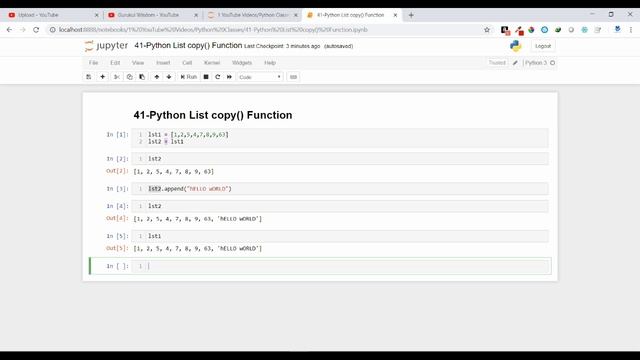Click the In [1]: prompt label
Screen dimensions: 640x360
pyautogui.click(x=118, y=134)
